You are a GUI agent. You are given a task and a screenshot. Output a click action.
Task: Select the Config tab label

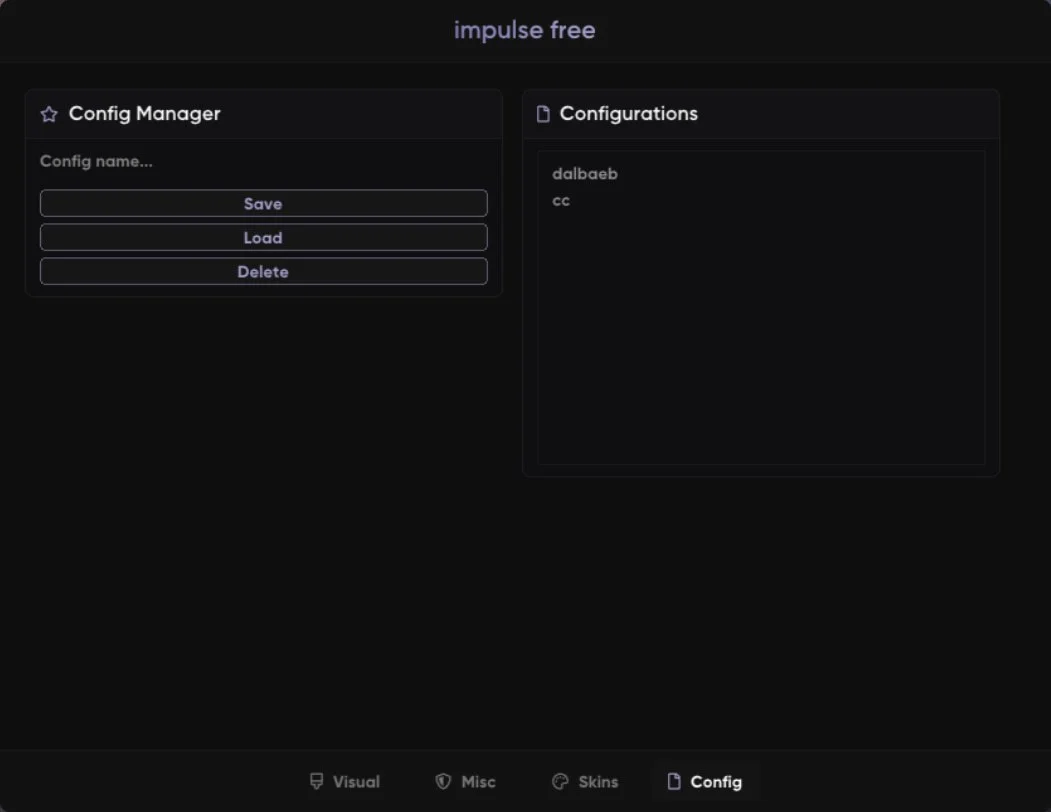coord(716,782)
